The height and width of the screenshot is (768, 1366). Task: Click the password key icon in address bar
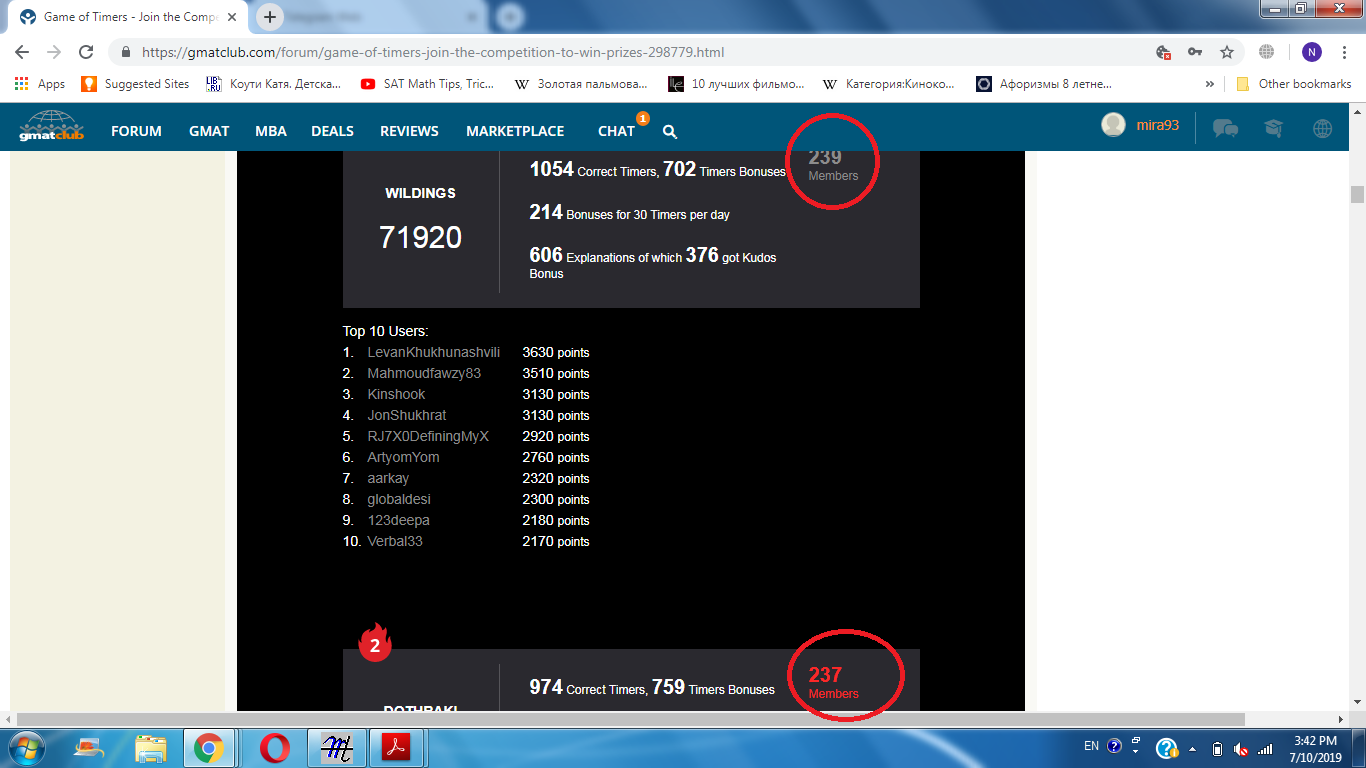pyautogui.click(x=1195, y=52)
